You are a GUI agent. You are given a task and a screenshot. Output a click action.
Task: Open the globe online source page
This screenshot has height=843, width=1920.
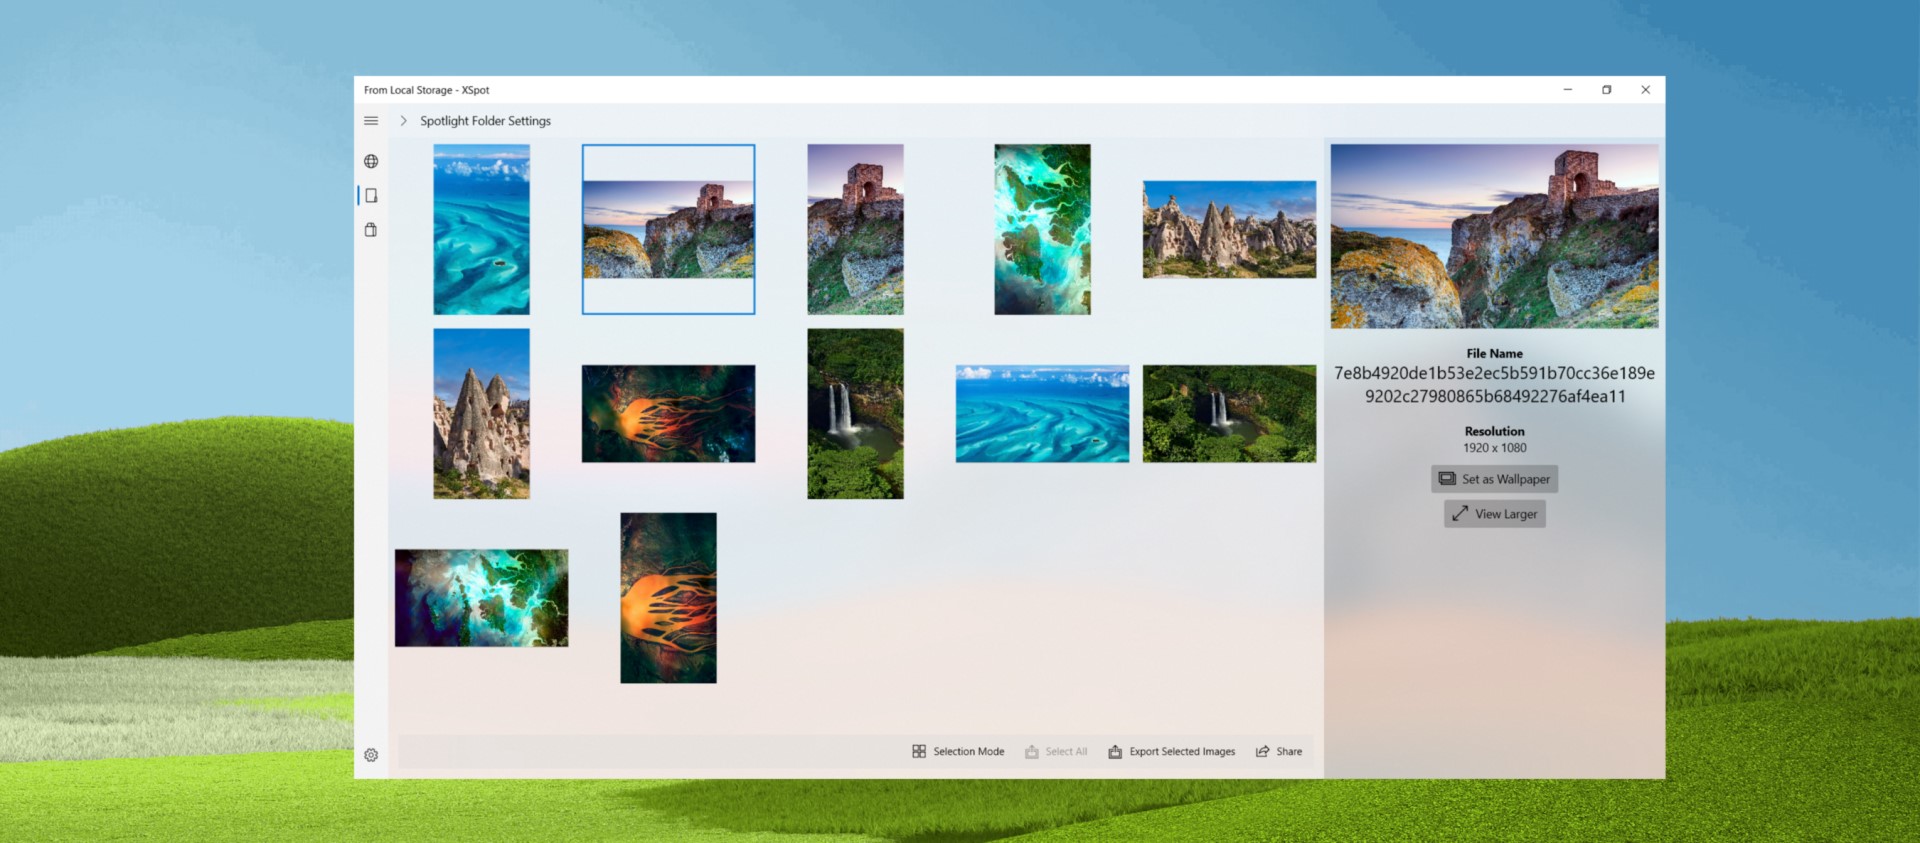[371, 161]
